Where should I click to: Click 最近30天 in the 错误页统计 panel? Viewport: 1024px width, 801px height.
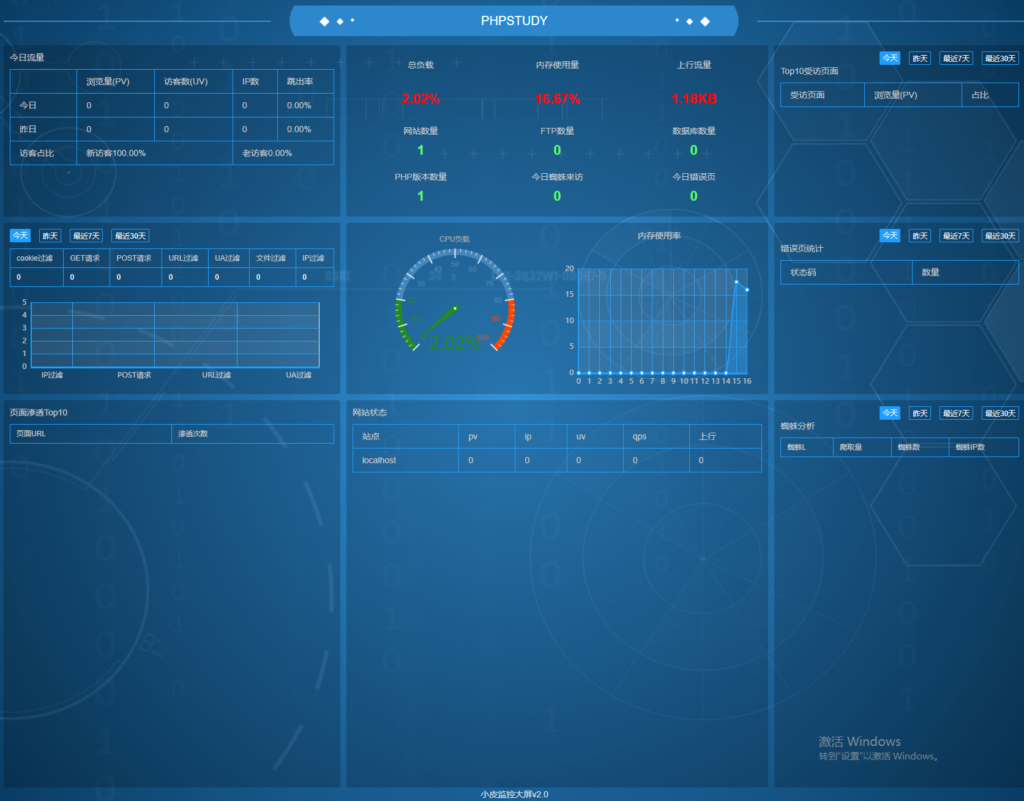click(x=1000, y=236)
